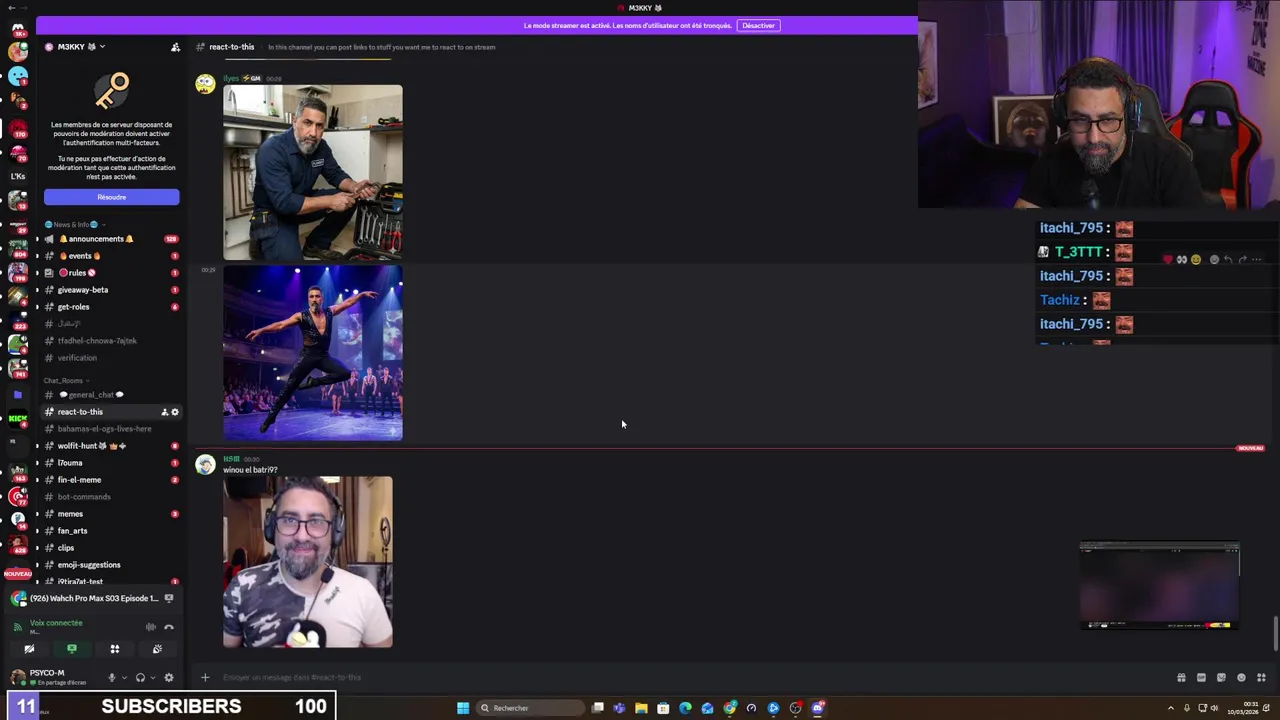The image size is (1280, 720).
Task: Click the stop streaming screen icon
Action: point(169,598)
